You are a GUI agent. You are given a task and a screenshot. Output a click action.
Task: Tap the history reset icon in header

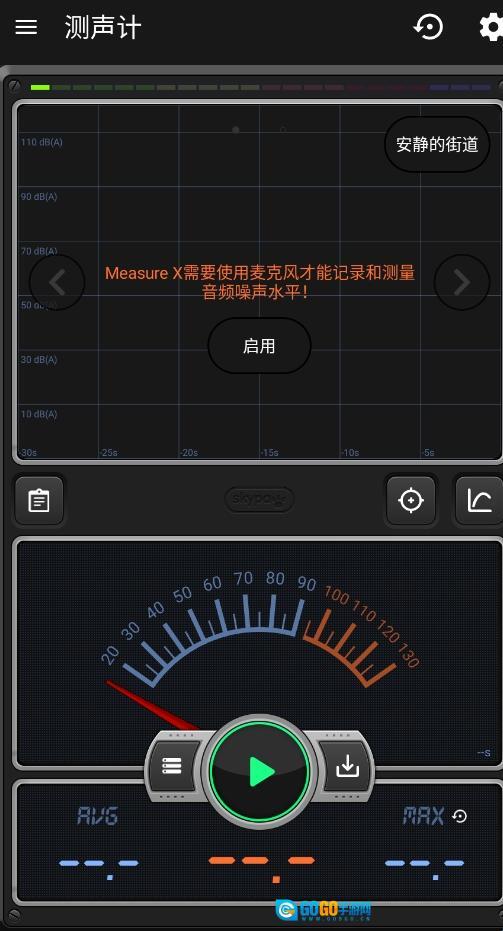pos(428,27)
